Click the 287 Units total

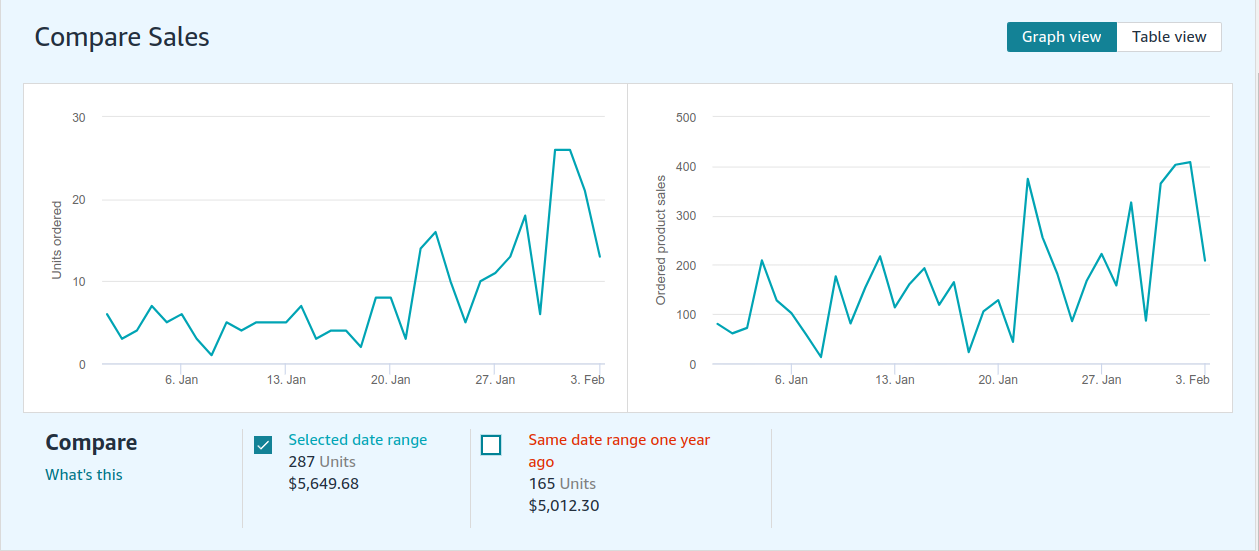click(x=321, y=462)
